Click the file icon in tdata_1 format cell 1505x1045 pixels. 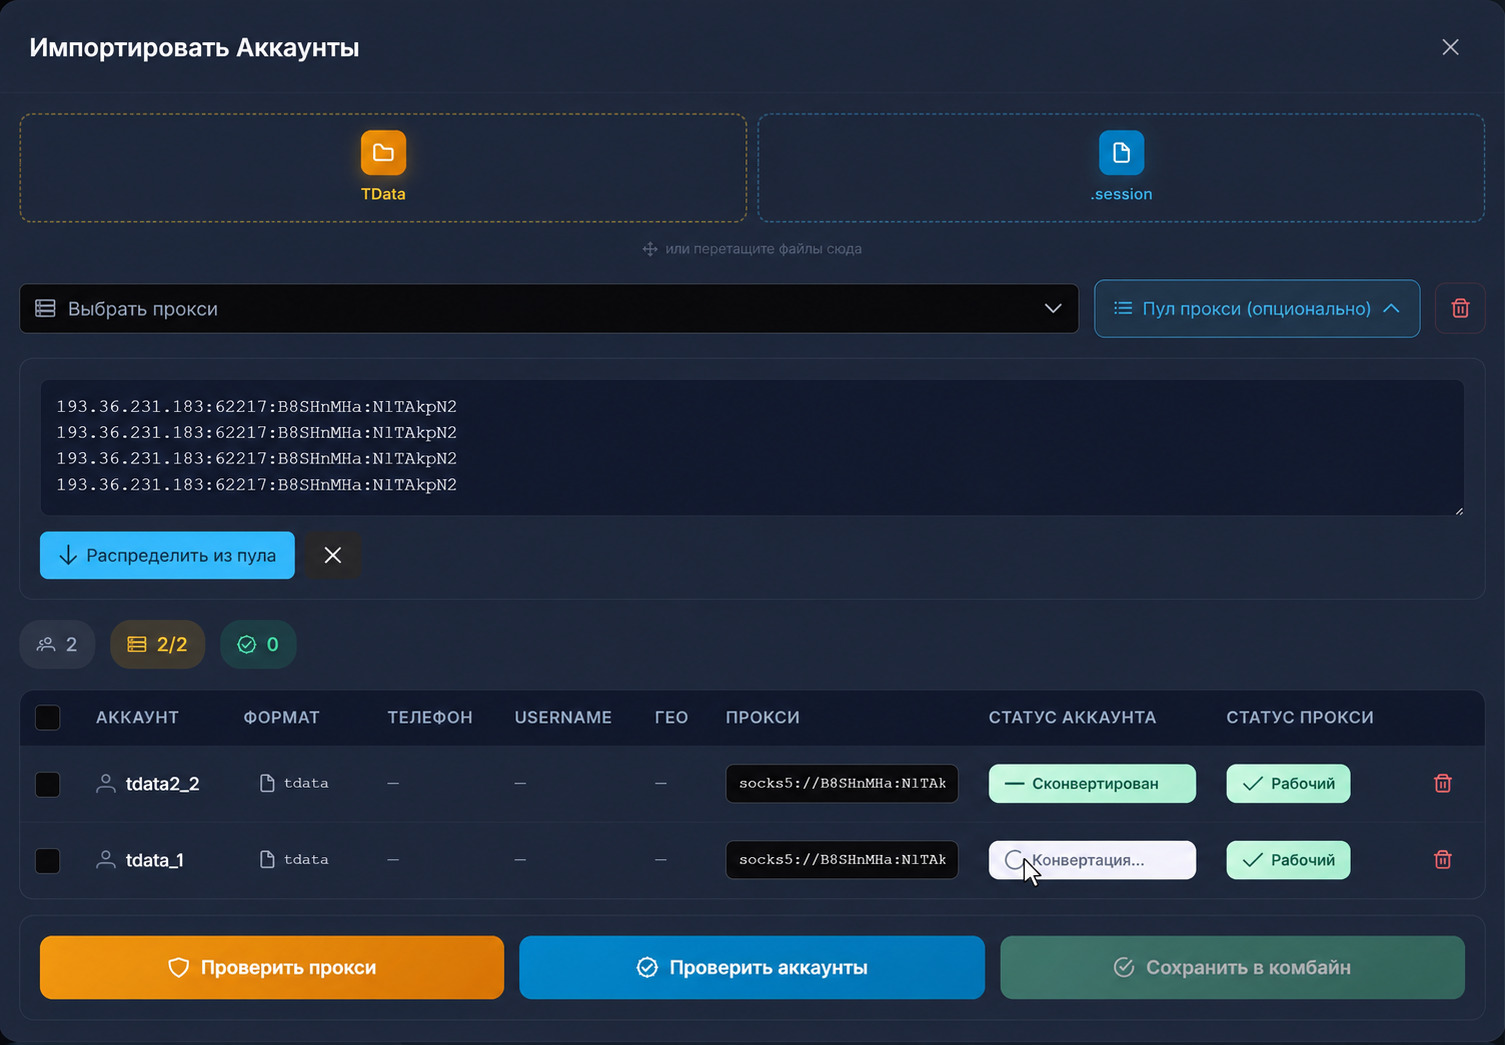(267, 859)
